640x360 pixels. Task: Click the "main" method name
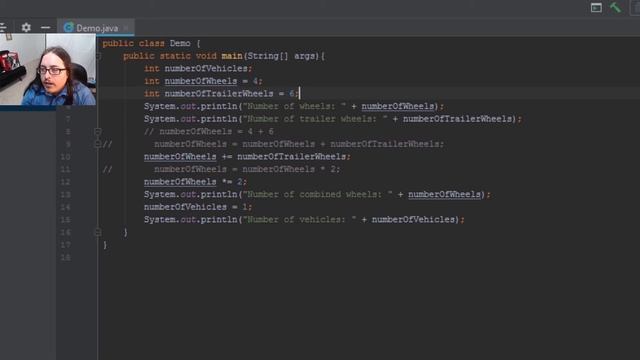coord(232,56)
